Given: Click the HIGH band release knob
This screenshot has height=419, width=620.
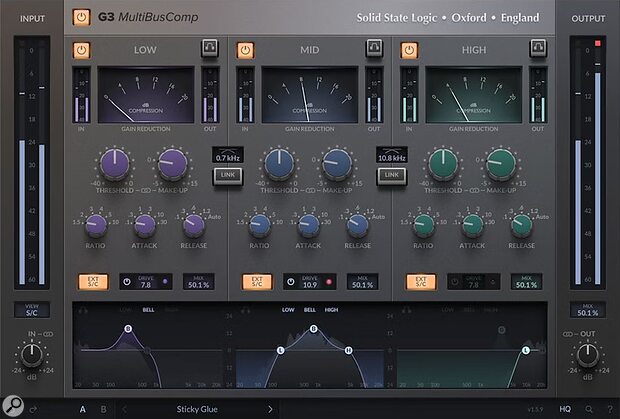Looking at the screenshot, I should (522, 225).
